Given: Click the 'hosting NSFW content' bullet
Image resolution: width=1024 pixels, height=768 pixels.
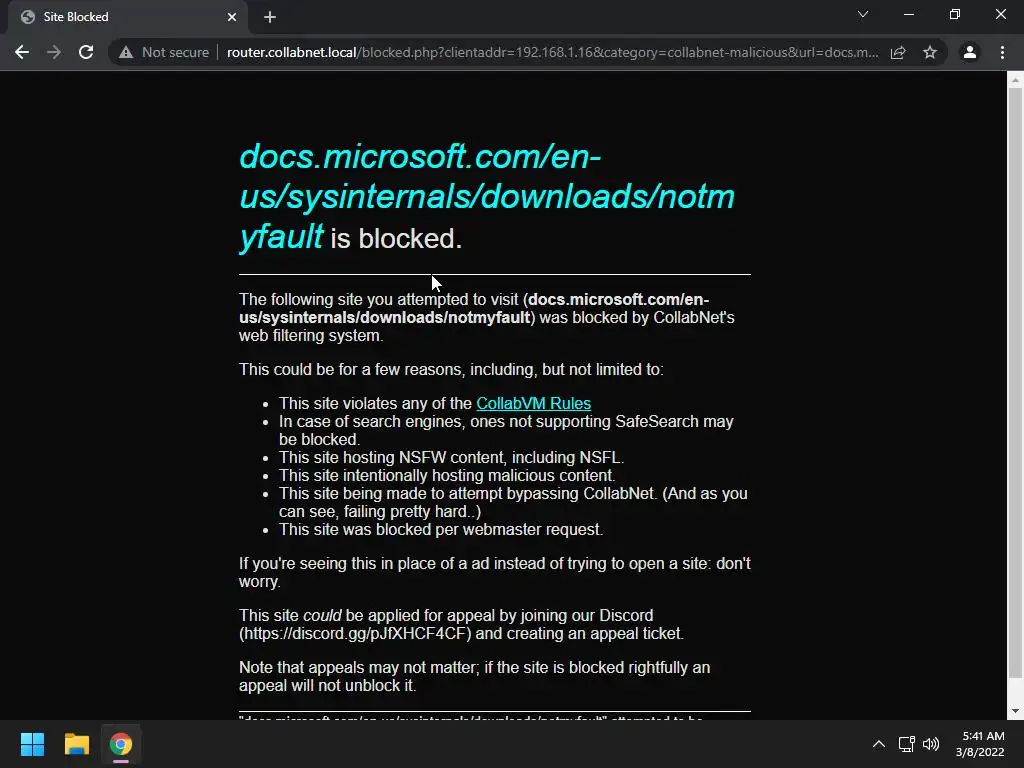Looking at the screenshot, I should coord(451,458).
